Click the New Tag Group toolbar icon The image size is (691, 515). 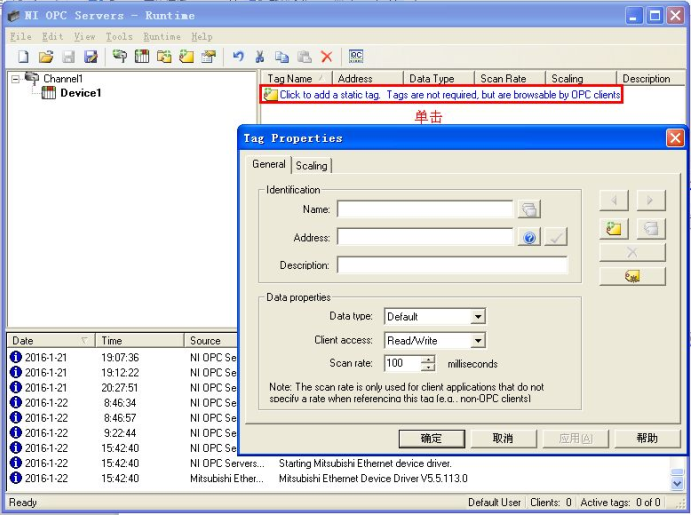pos(164,56)
